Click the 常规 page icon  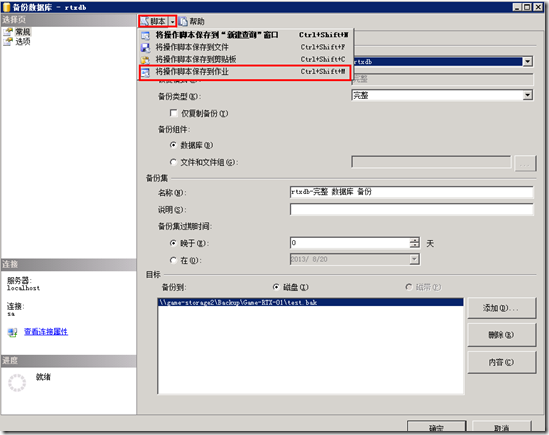pos(8,32)
